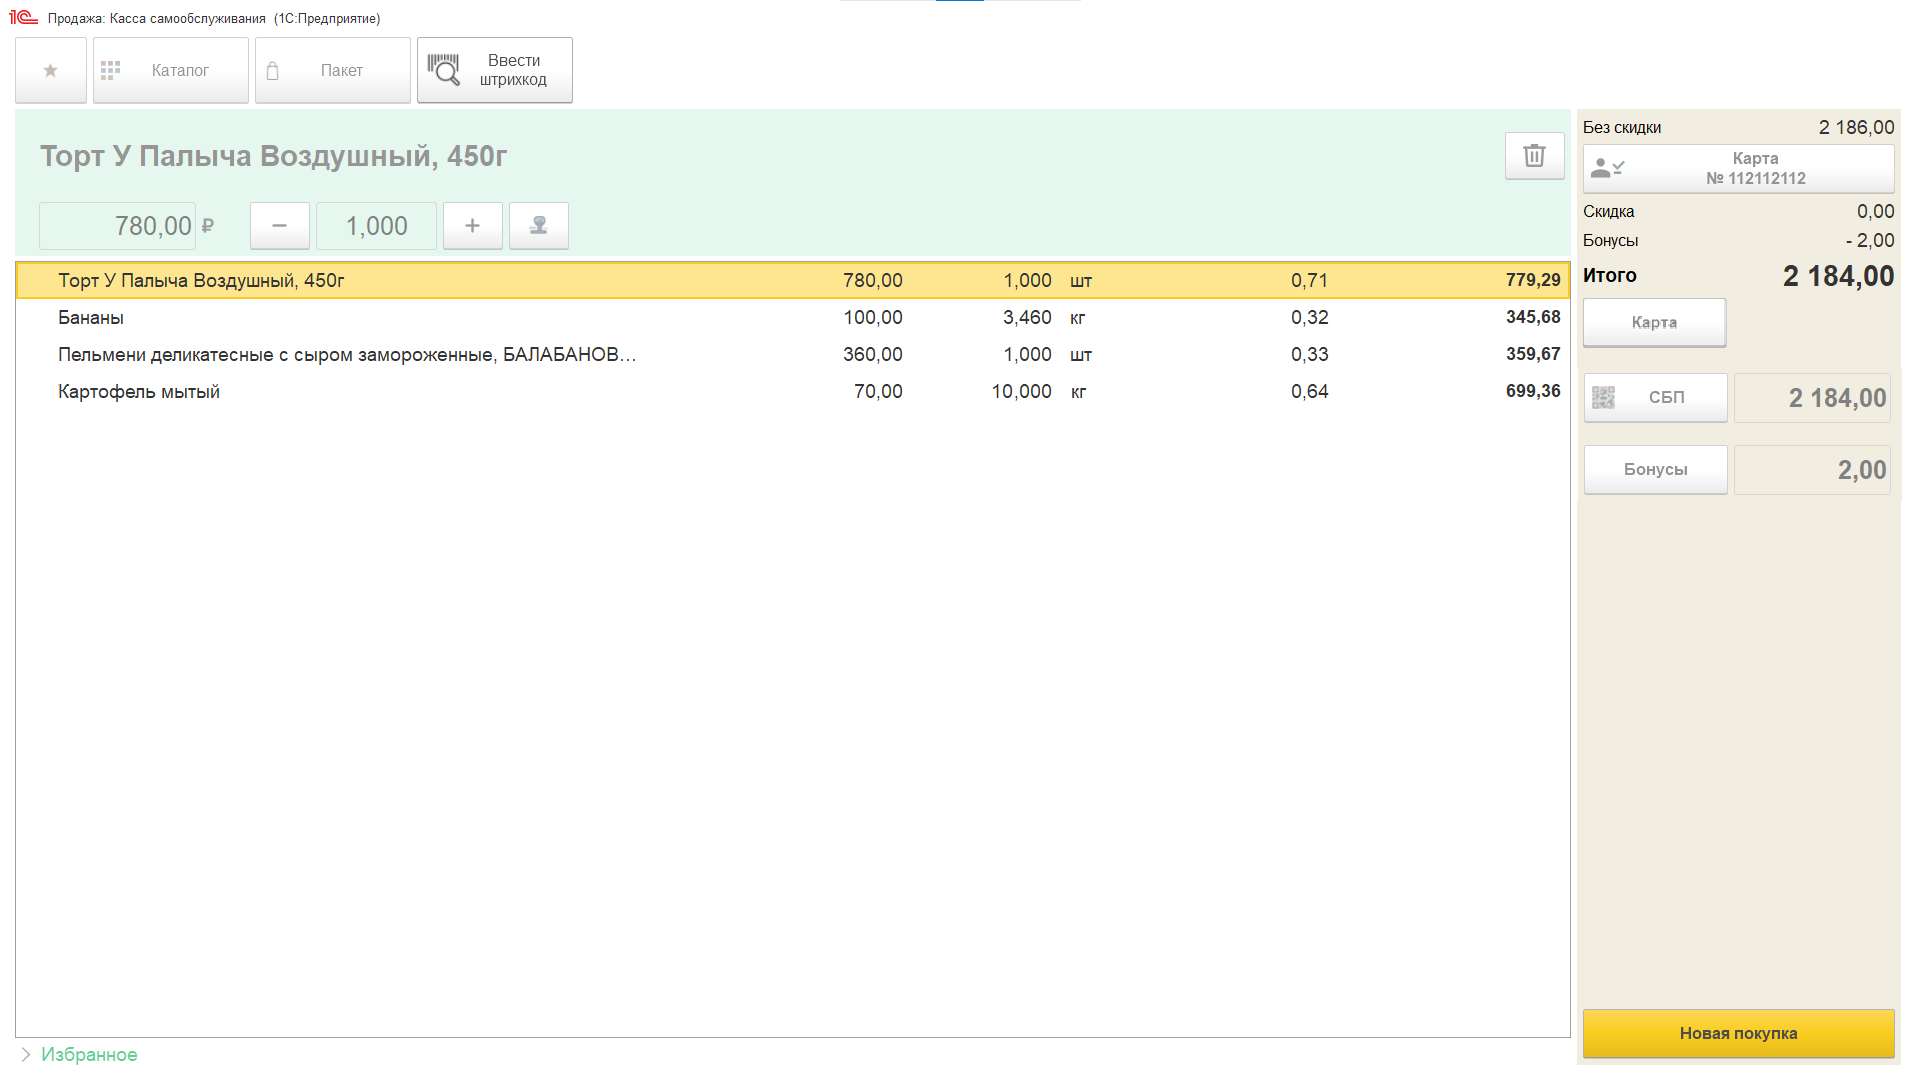Pay via СБП QR button

pos(1655,398)
